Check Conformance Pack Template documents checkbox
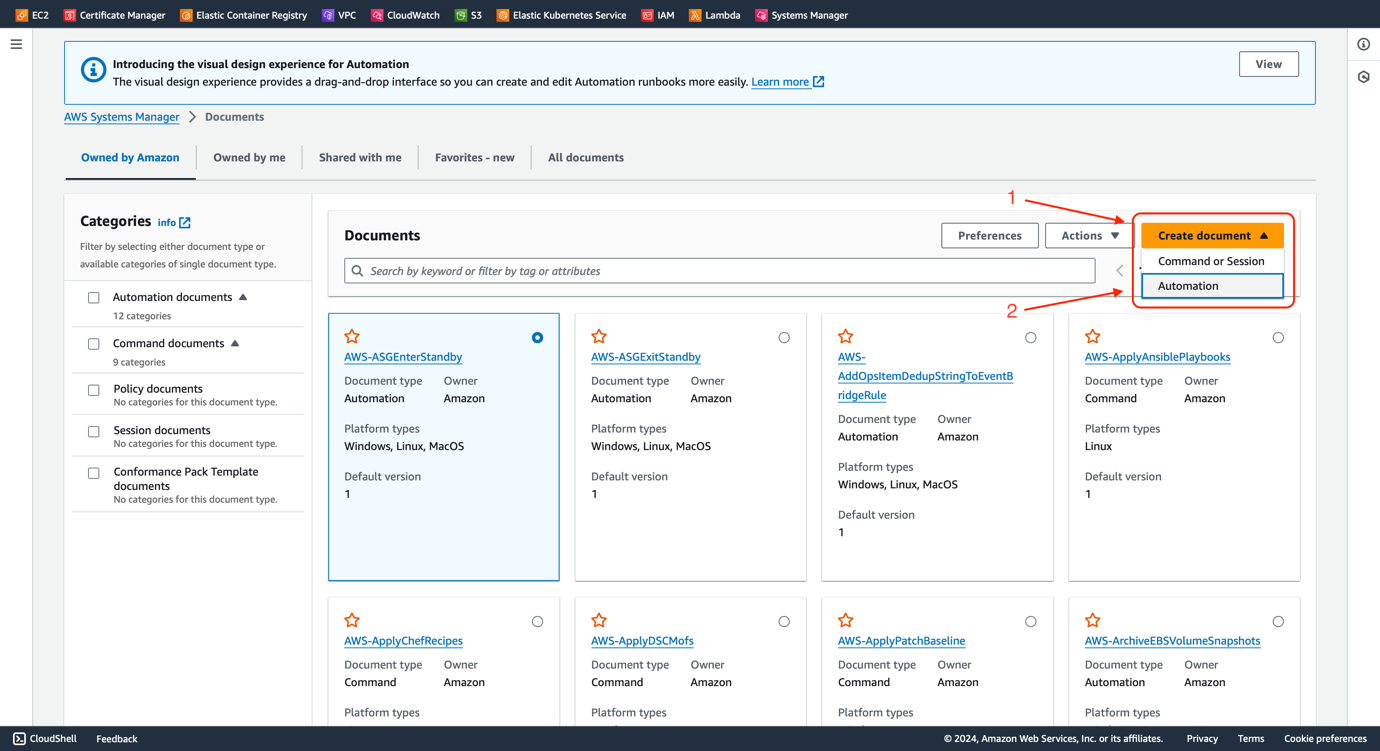 tap(94, 473)
